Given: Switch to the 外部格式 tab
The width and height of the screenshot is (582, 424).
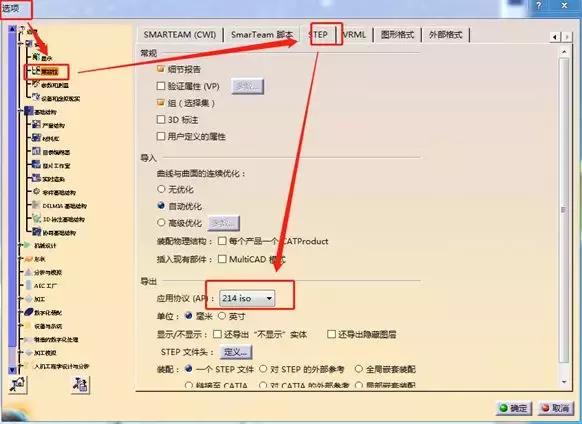Looking at the screenshot, I should [445, 35].
